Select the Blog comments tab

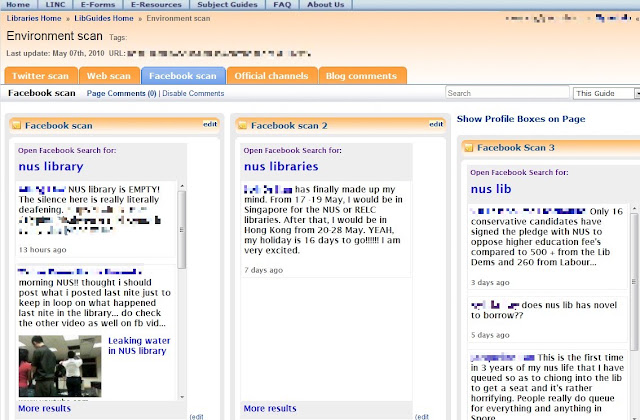(x=362, y=76)
